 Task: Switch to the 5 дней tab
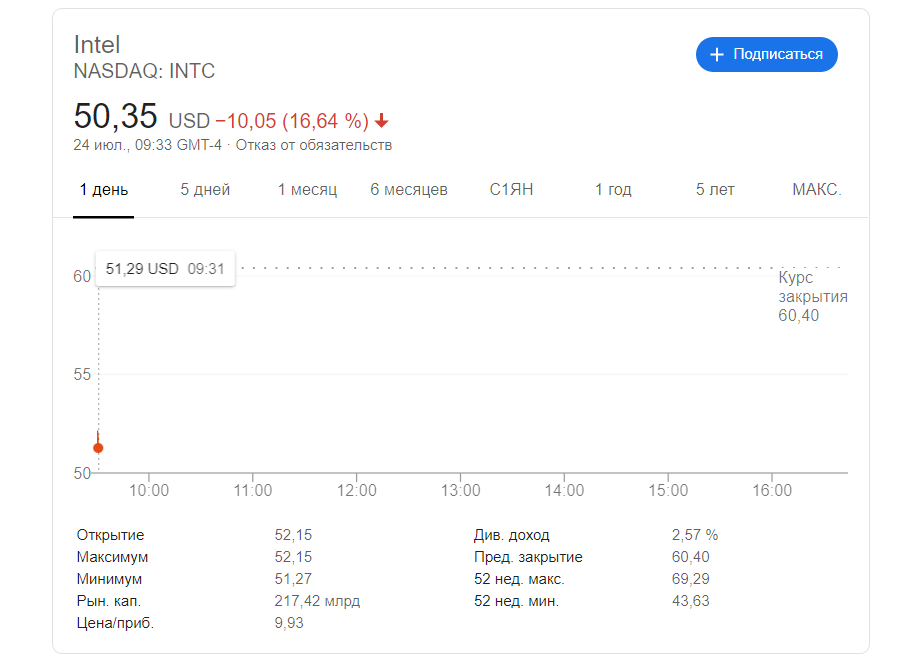[205, 190]
